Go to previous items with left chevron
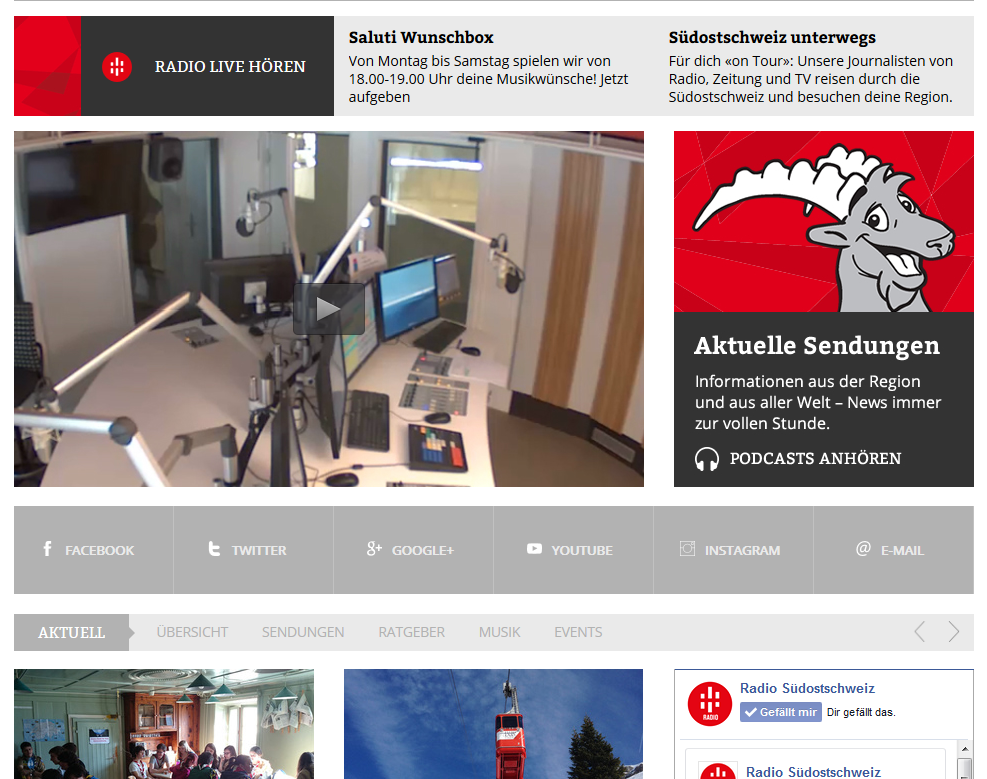The height and width of the screenshot is (779, 987). tap(920, 631)
